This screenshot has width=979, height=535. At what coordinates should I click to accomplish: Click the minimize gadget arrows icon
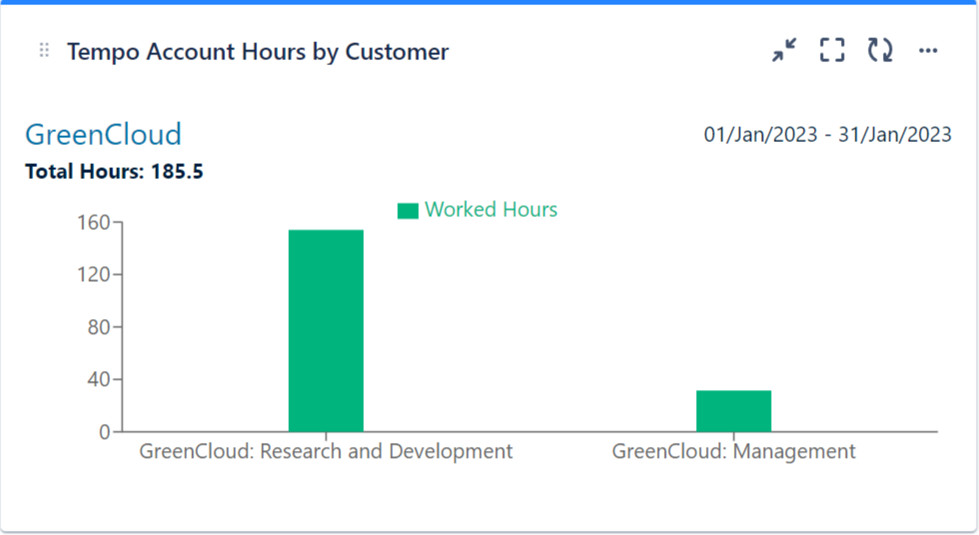[x=784, y=51]
